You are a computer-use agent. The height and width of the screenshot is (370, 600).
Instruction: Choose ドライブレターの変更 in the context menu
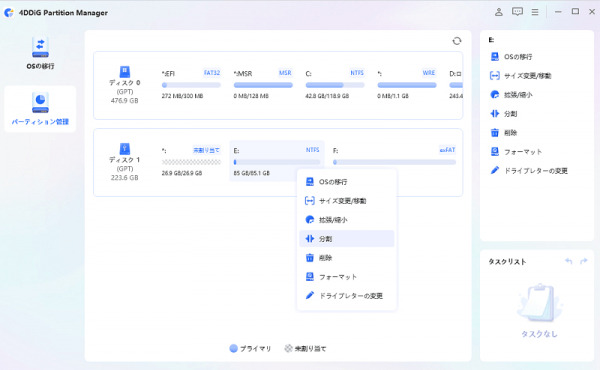pyautogui.click(x=347, y=295)
